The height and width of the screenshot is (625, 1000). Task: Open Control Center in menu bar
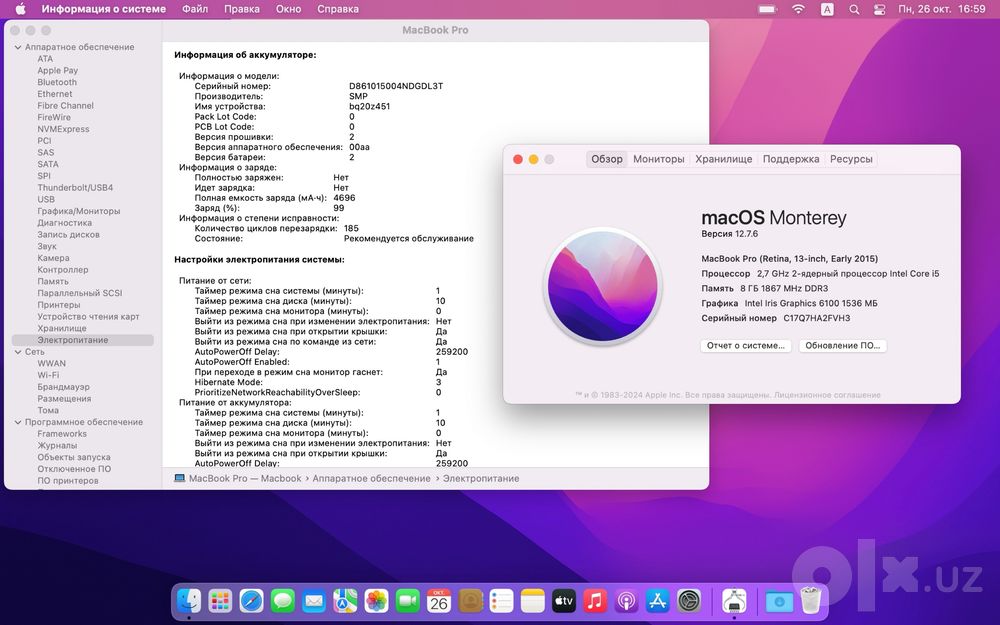(x=879, y=9)
